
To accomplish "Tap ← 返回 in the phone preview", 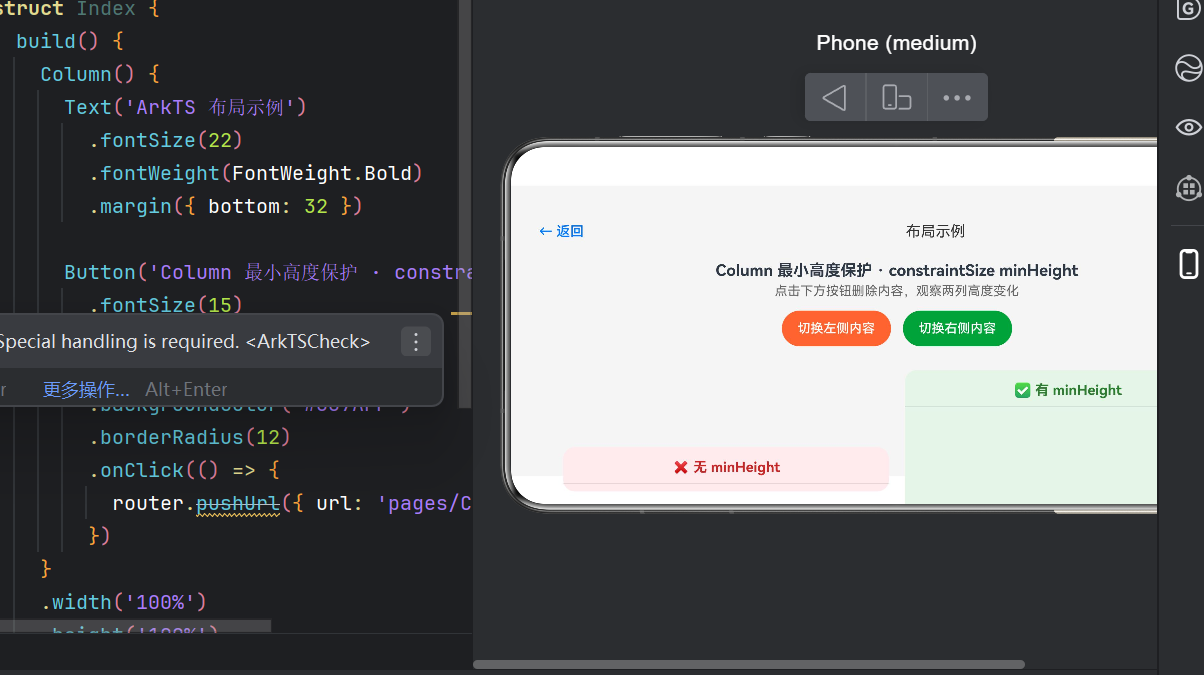I will [x=561, y=231].
